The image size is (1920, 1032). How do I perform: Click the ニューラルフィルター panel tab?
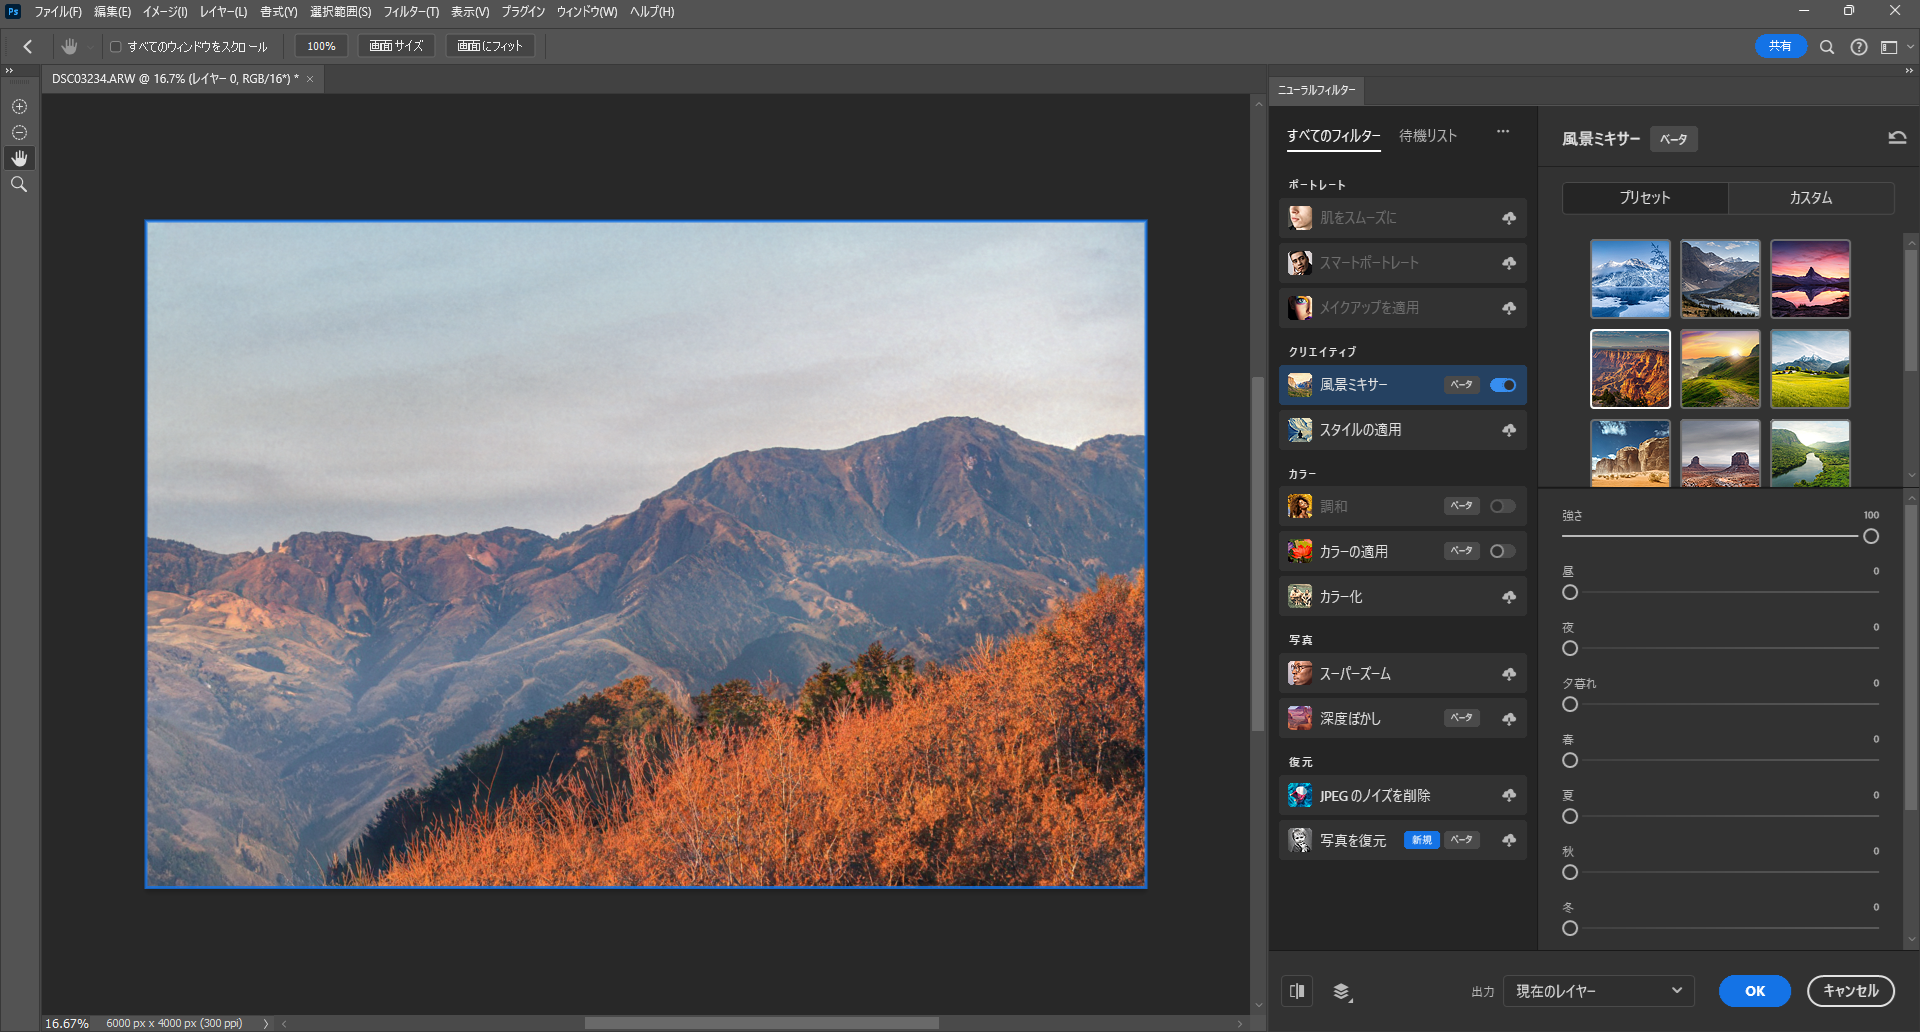1317,90
